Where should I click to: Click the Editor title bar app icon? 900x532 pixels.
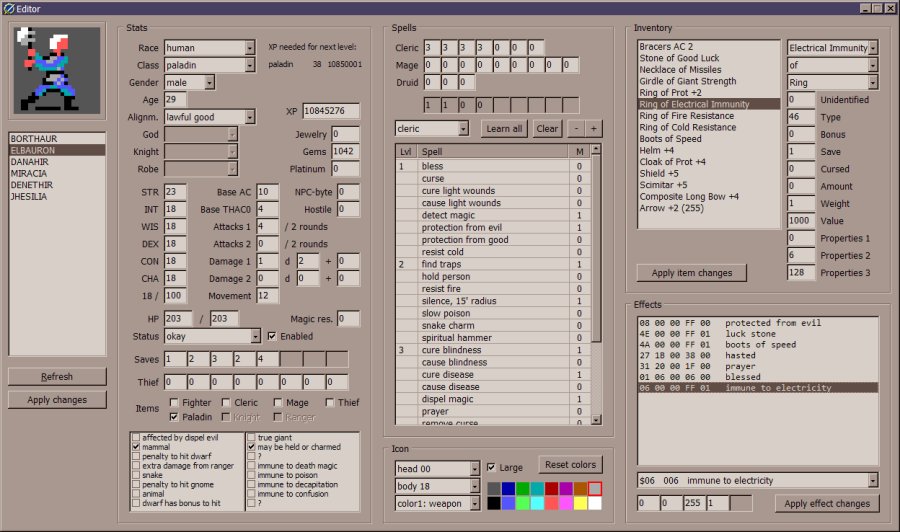coord(8,9)
